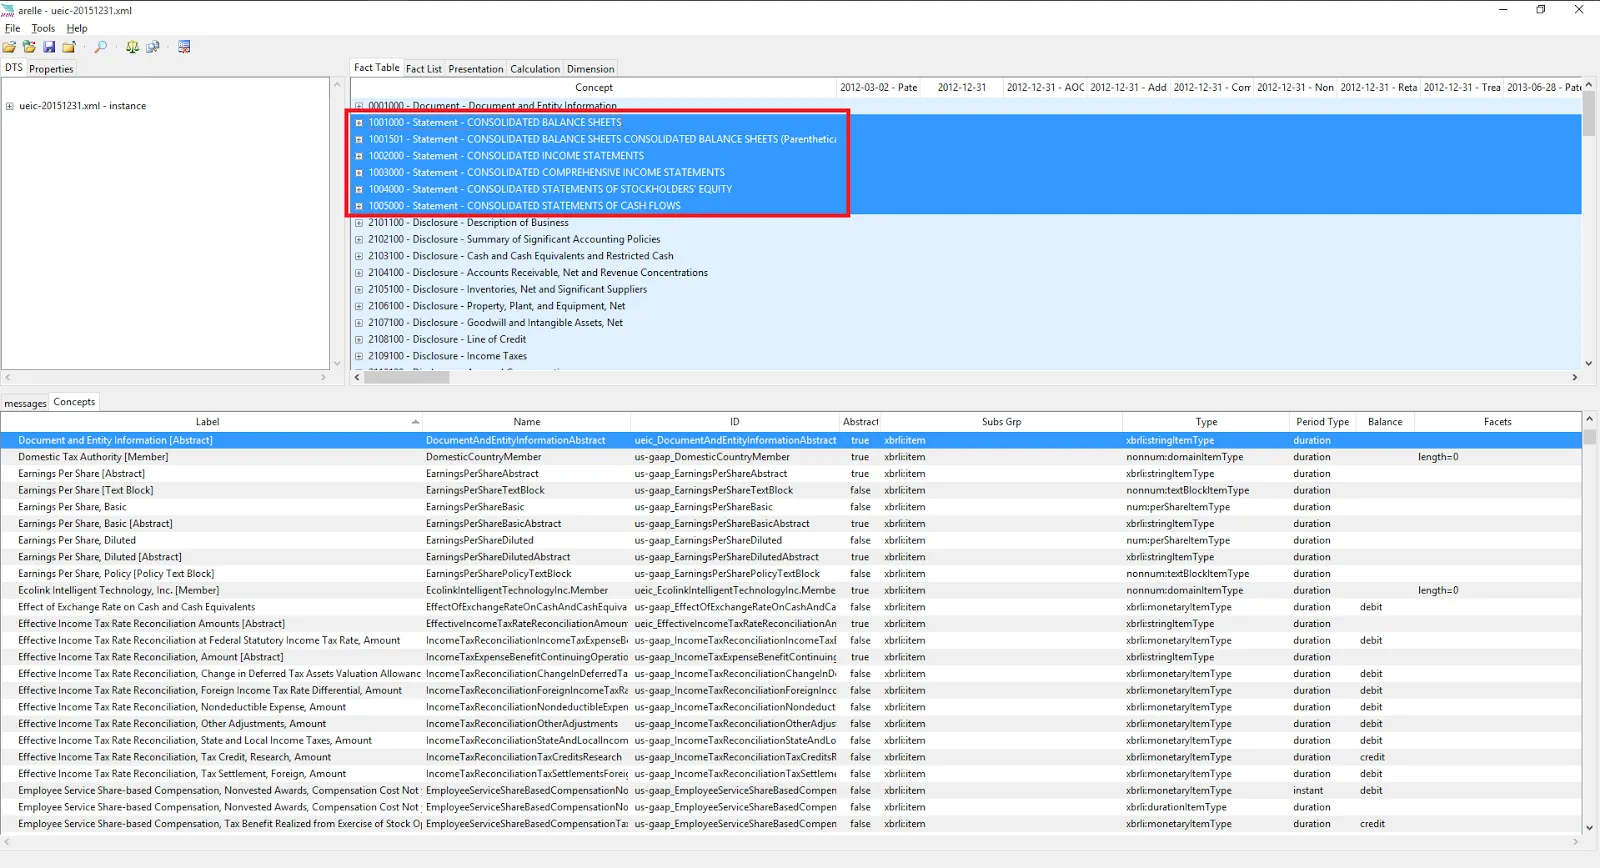Open a web file with globe folder icon
The width and height of the screenshot is (1600, 868).
29,47
